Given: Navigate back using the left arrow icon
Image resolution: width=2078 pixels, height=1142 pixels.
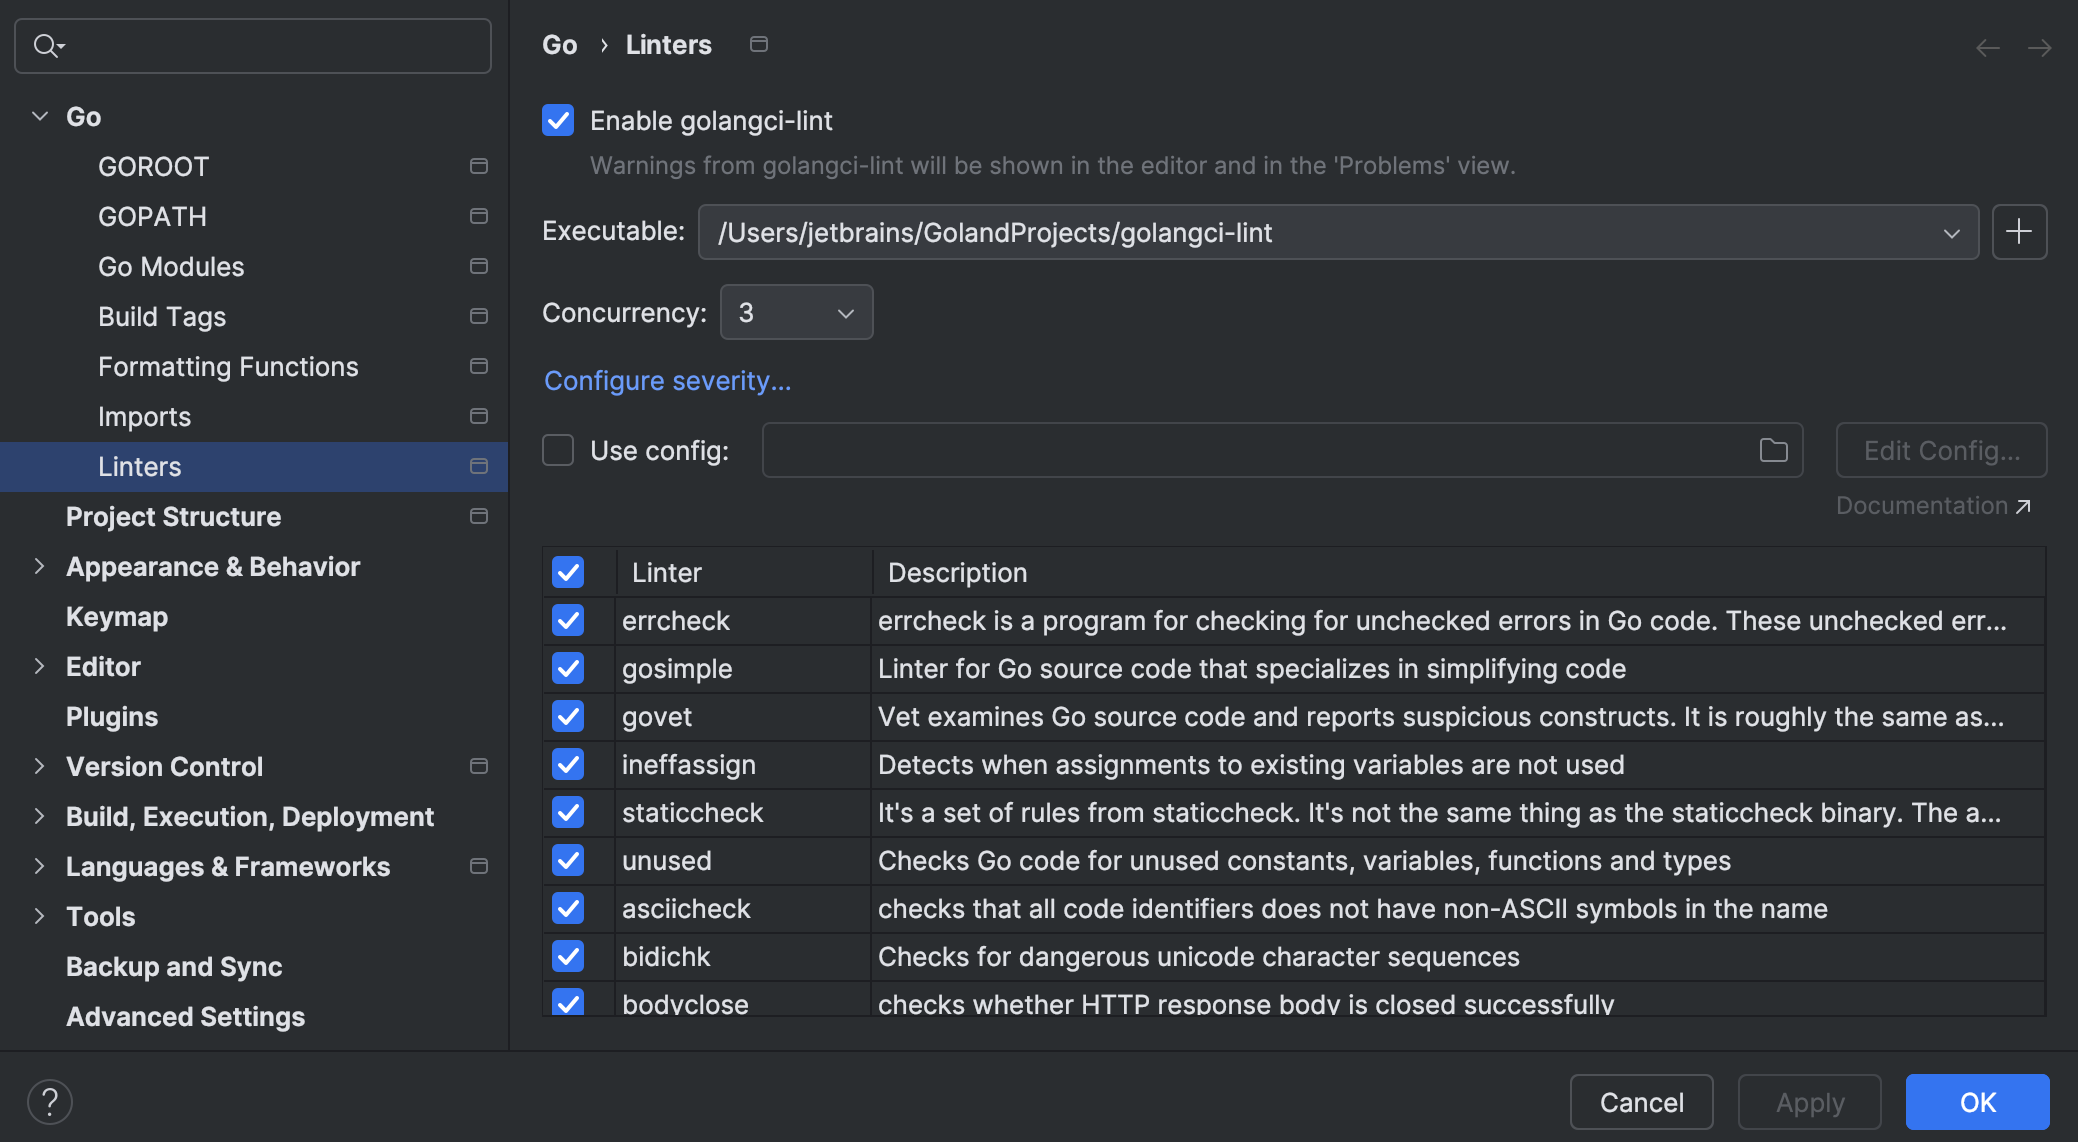Looking at the screenshot, I should pos(1987,47).
